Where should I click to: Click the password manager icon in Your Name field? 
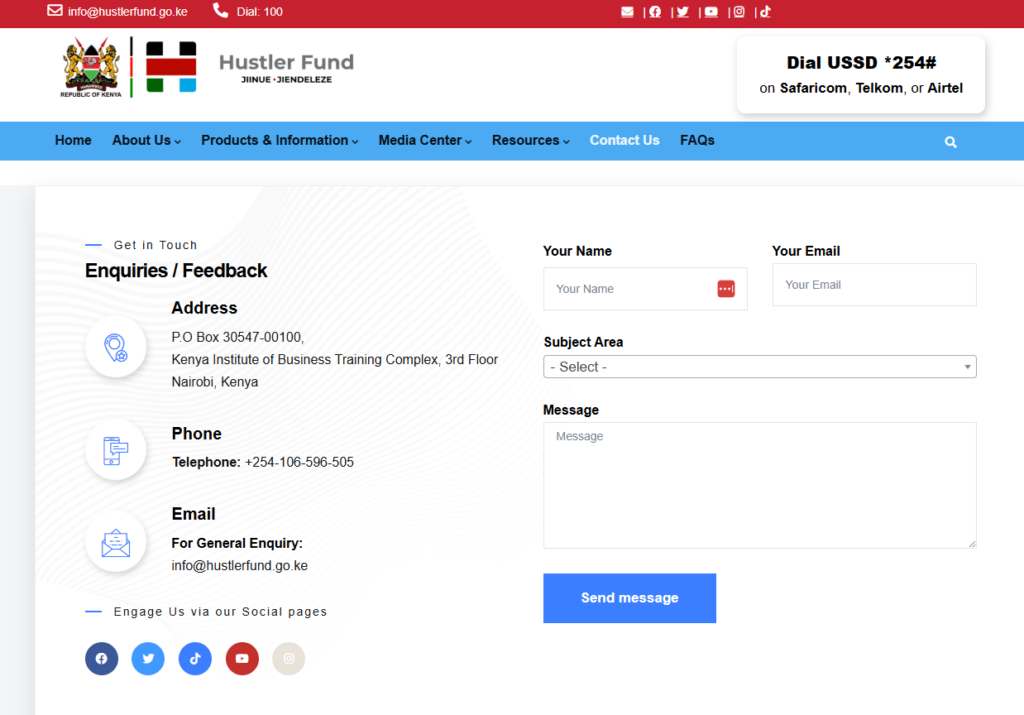click(726, 289)
